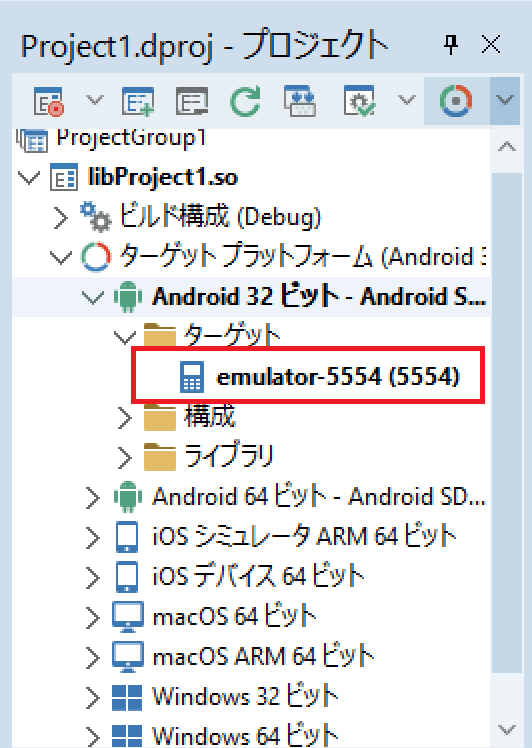This screenshot has width=532, height=748.
Task: Expand iOS デバイス 64 ビット node
Action: coord(92,578)
